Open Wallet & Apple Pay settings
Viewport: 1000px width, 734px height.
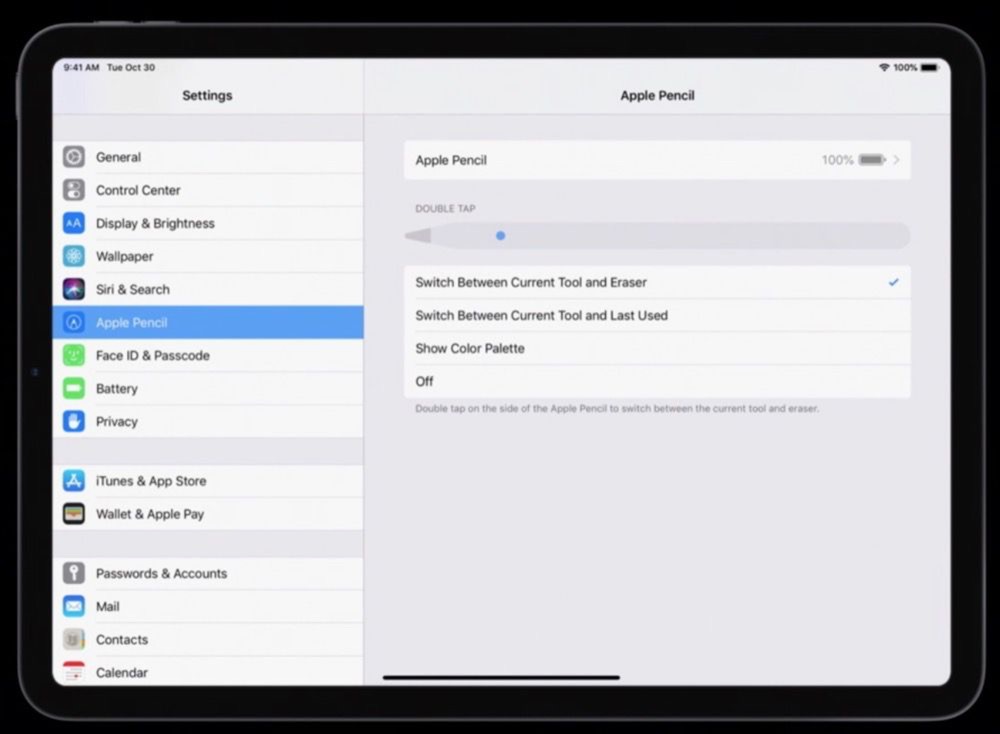click(208, 514)
